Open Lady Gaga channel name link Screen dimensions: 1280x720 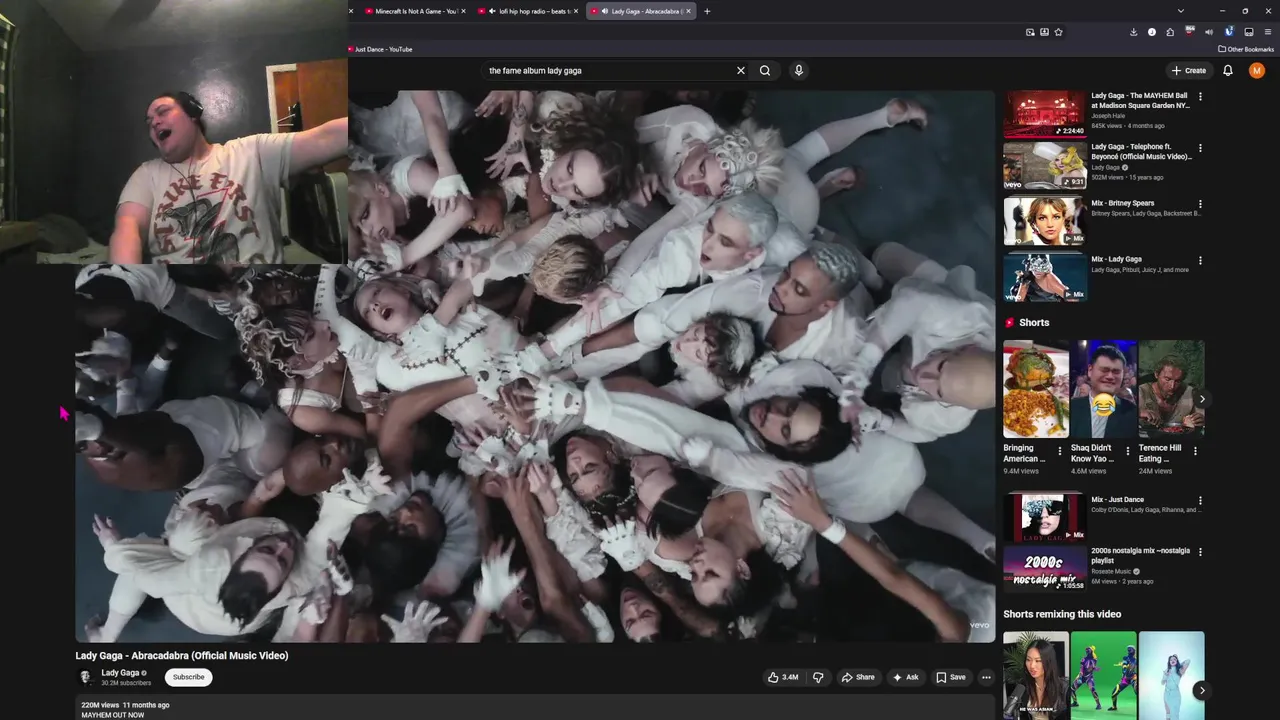120,673
